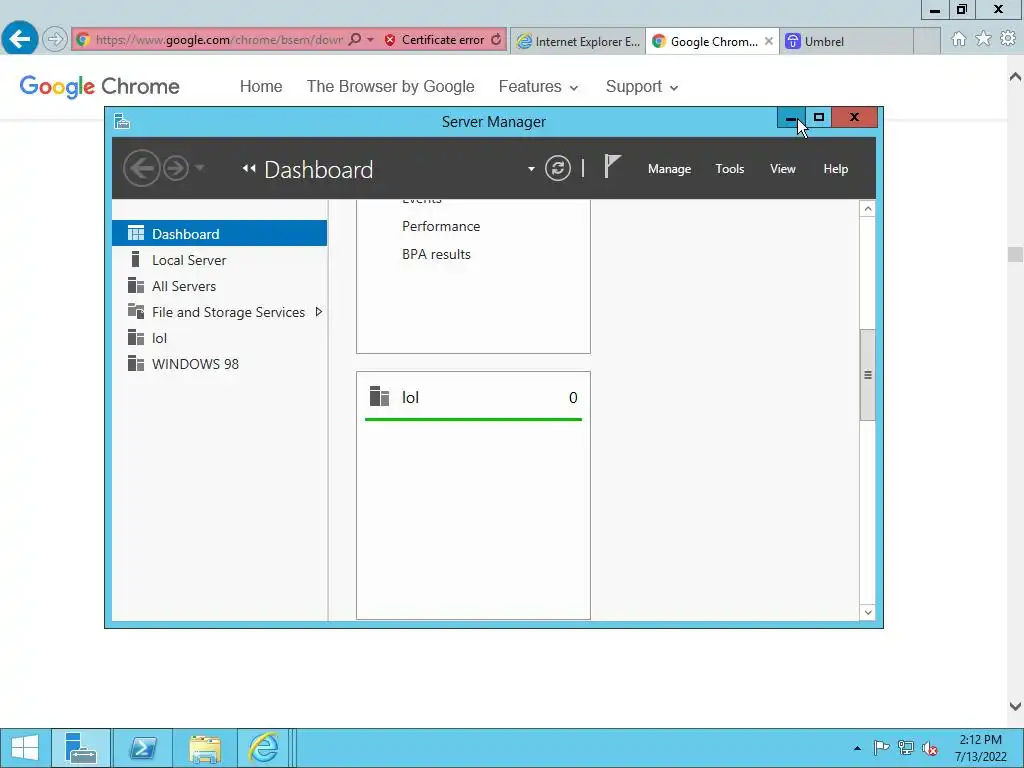Image resolution: width=1024 pixels, height=768 pixels.
Task: Open PowerShell from the taskbar
Action: pos(142,748)
